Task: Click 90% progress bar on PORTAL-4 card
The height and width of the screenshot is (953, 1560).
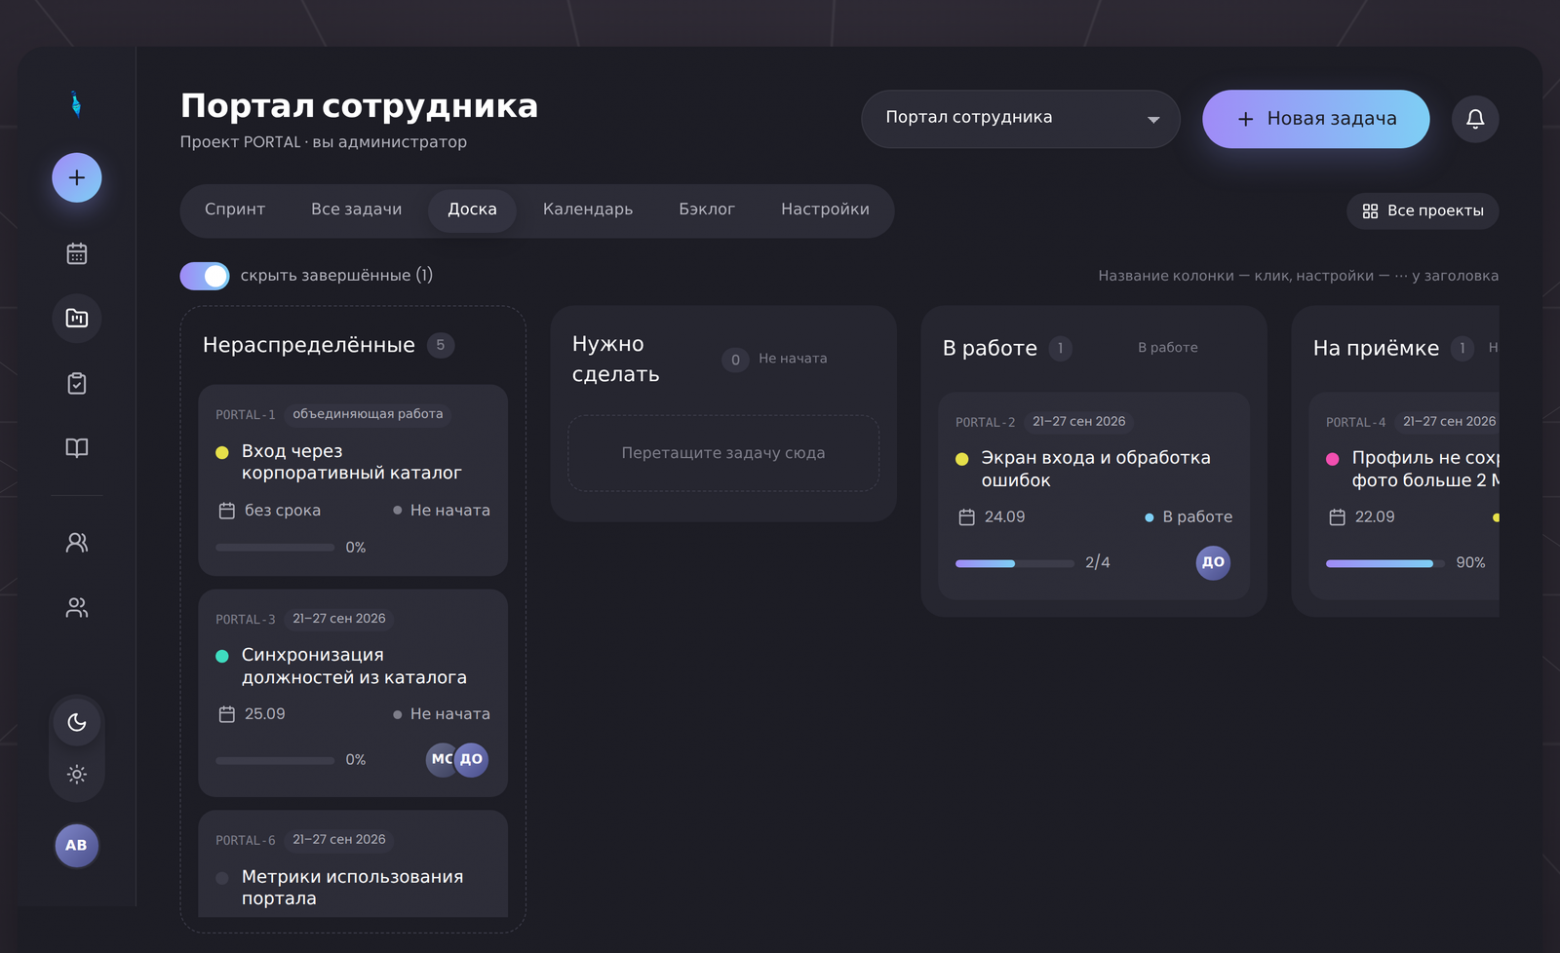Action: pyautogui.click(x=1385, y=563)
